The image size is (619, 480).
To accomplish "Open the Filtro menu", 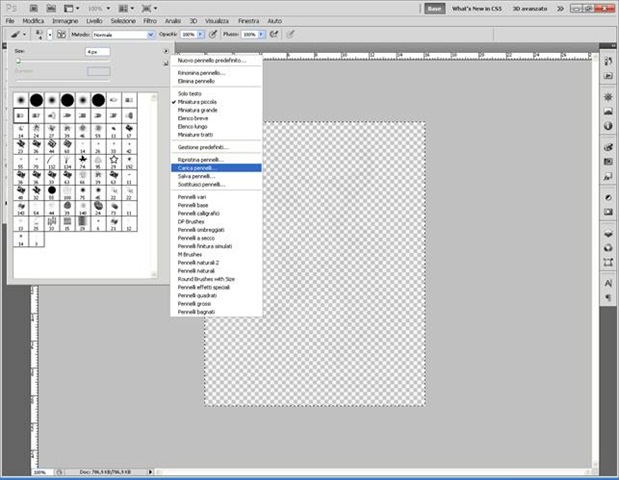I will tap(150, 21).
